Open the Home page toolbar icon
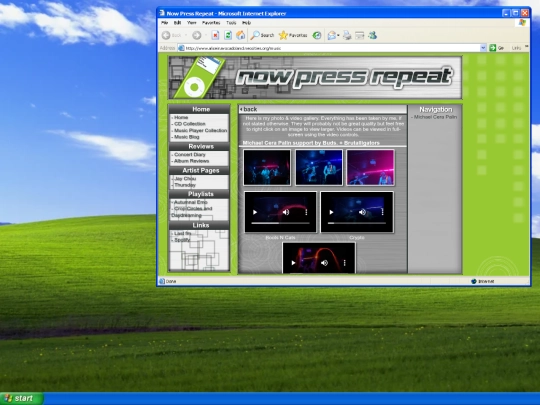Screen dimensions: 540x405 click(x=240, y=35)
